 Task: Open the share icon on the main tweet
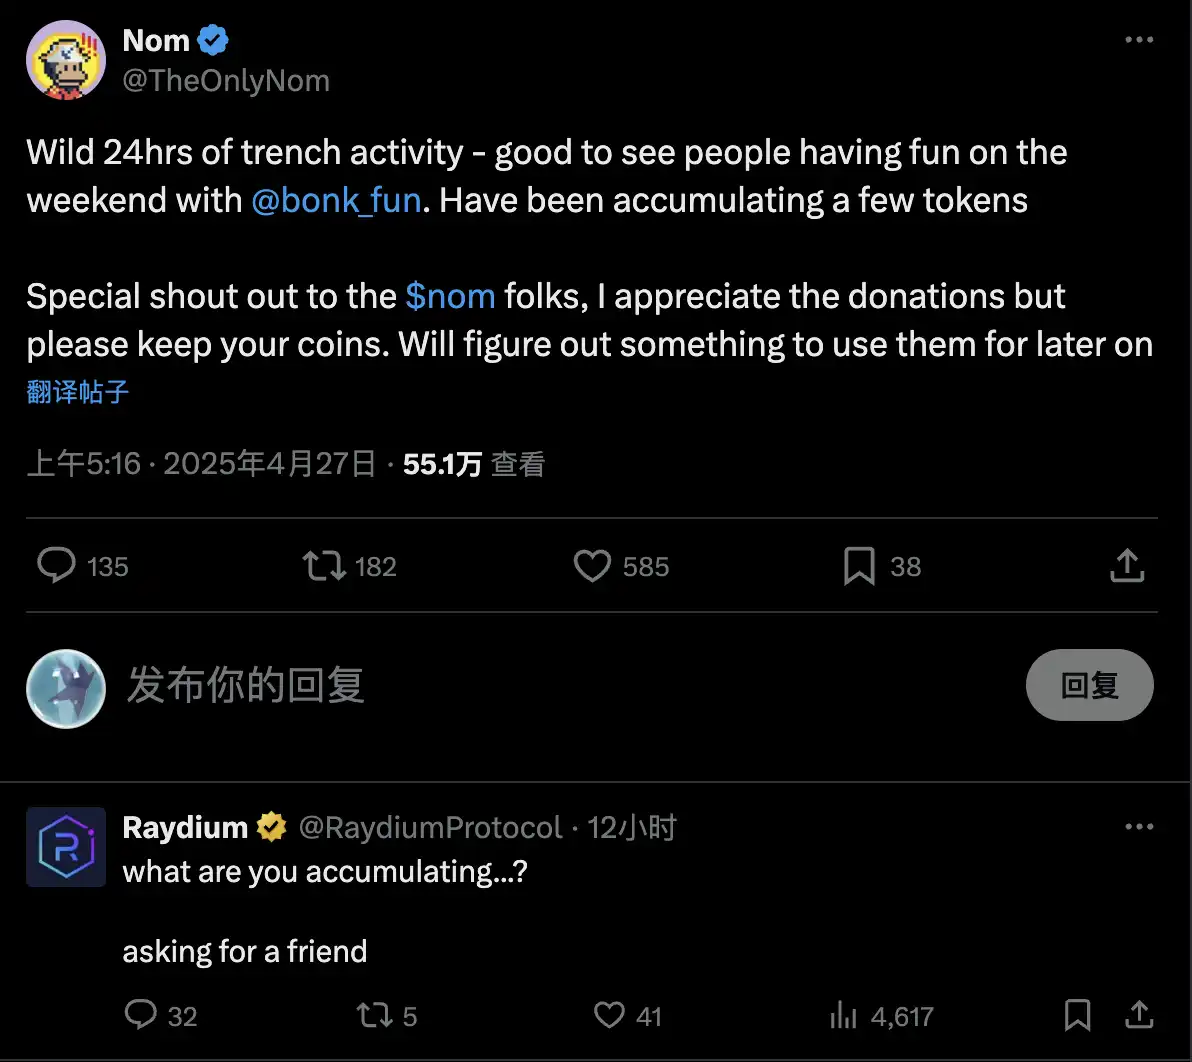tap(1127, 565)
